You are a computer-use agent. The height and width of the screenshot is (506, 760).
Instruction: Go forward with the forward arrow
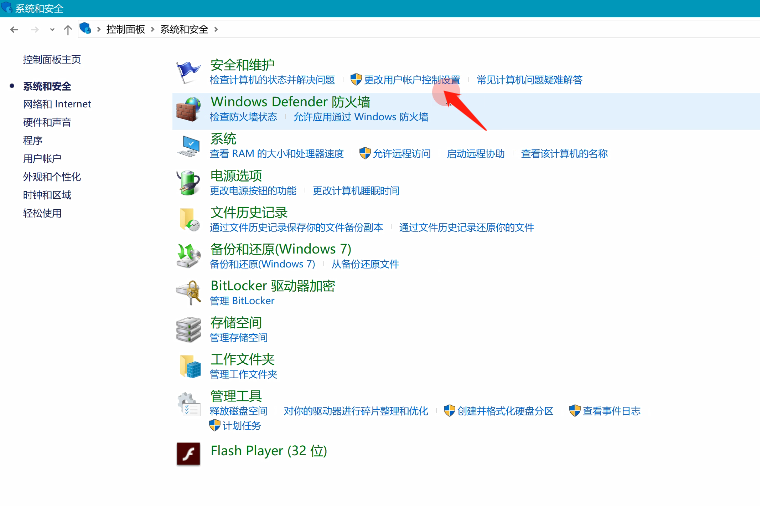(x=34, y=30)
